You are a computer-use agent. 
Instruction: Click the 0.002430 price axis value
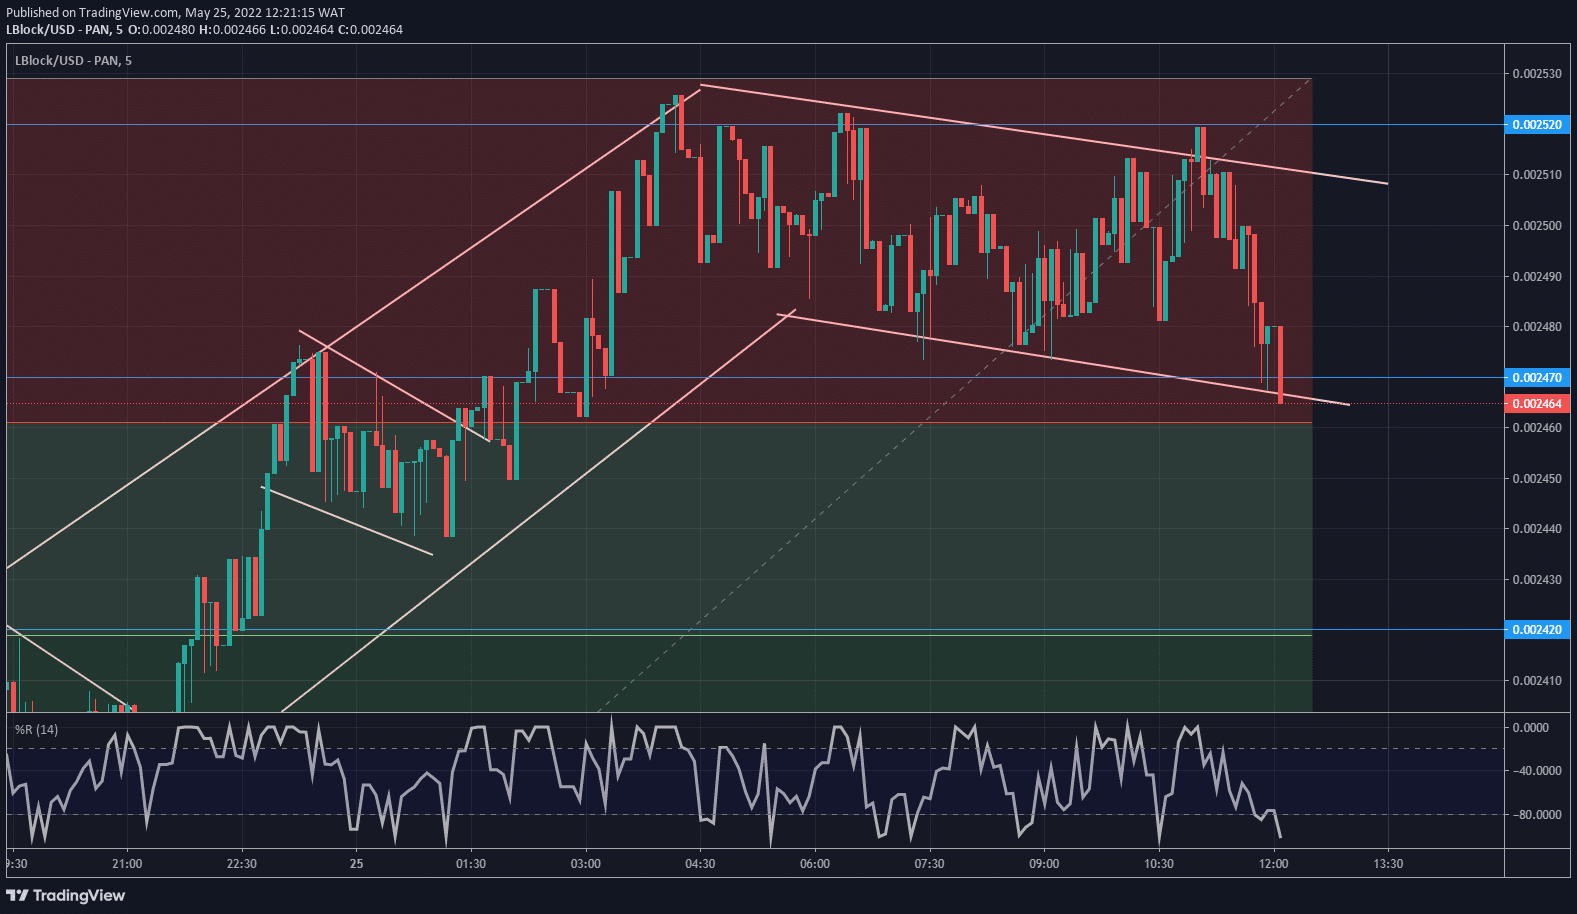click(1537, 580)
